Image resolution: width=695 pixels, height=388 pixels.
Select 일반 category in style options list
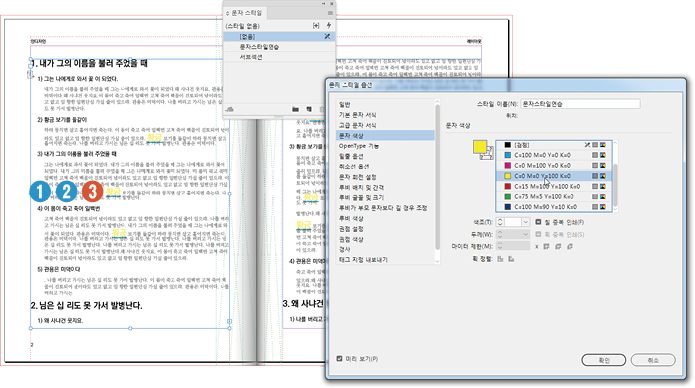(x=385, y=105)
